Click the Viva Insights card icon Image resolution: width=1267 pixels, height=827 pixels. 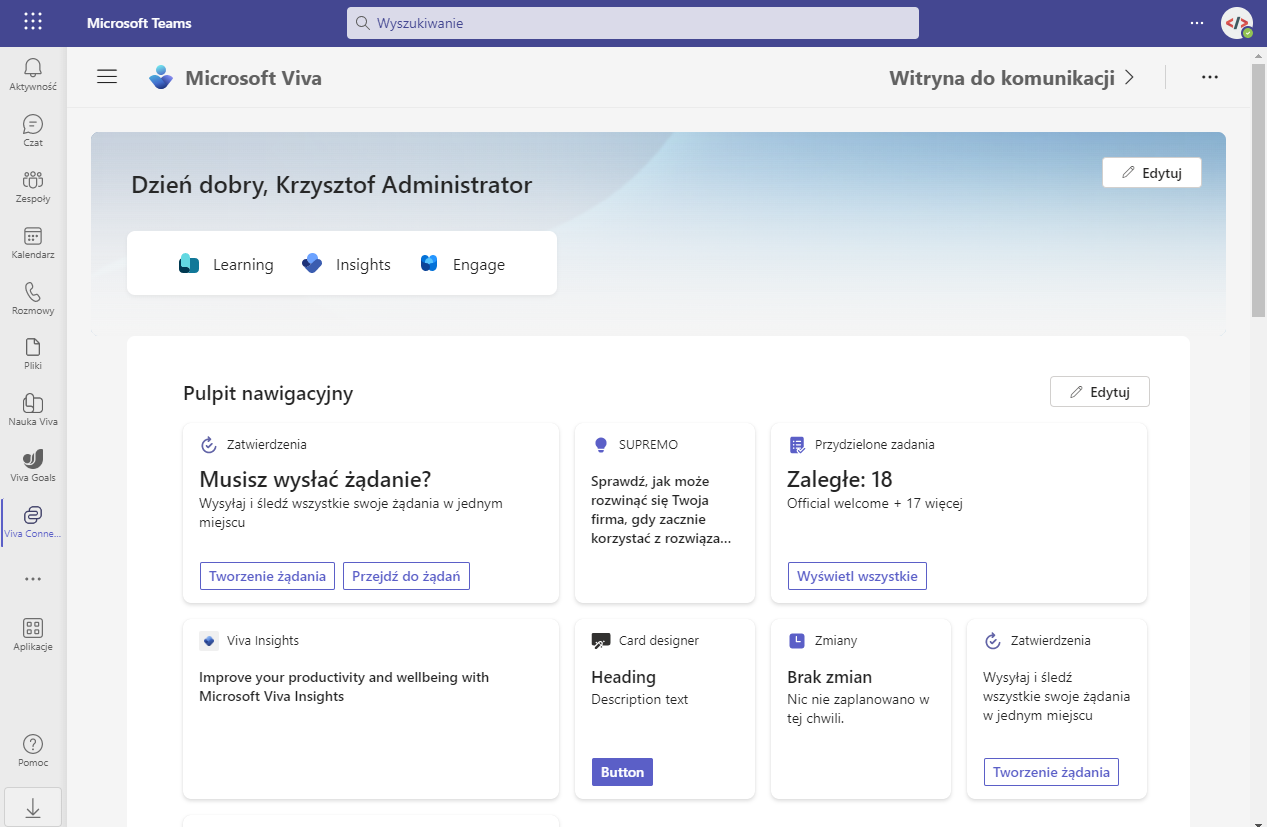click(x=209, y=641)
